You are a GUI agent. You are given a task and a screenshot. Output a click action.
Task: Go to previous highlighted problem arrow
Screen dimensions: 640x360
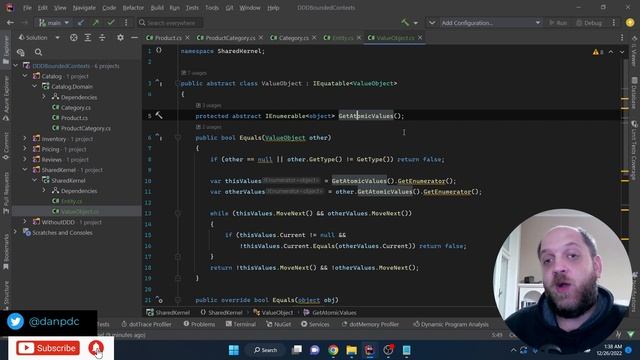611,52
